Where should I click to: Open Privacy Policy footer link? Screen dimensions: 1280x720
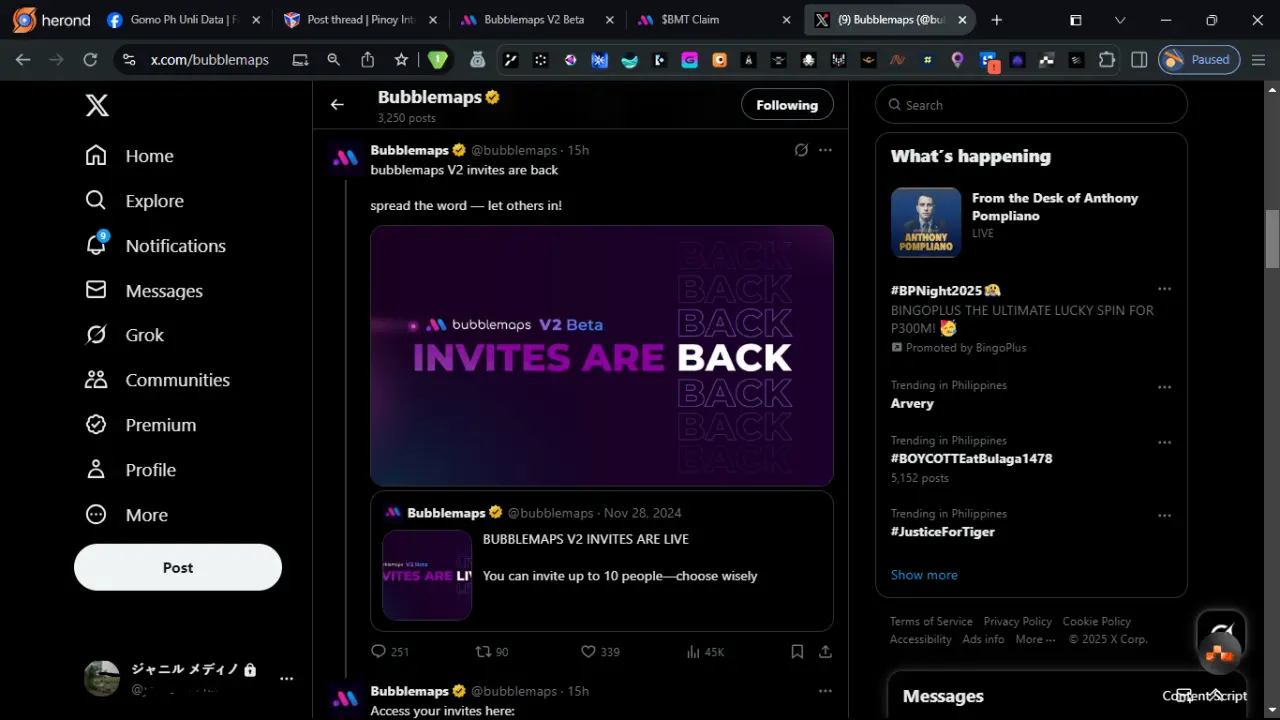click(1017, 622)
